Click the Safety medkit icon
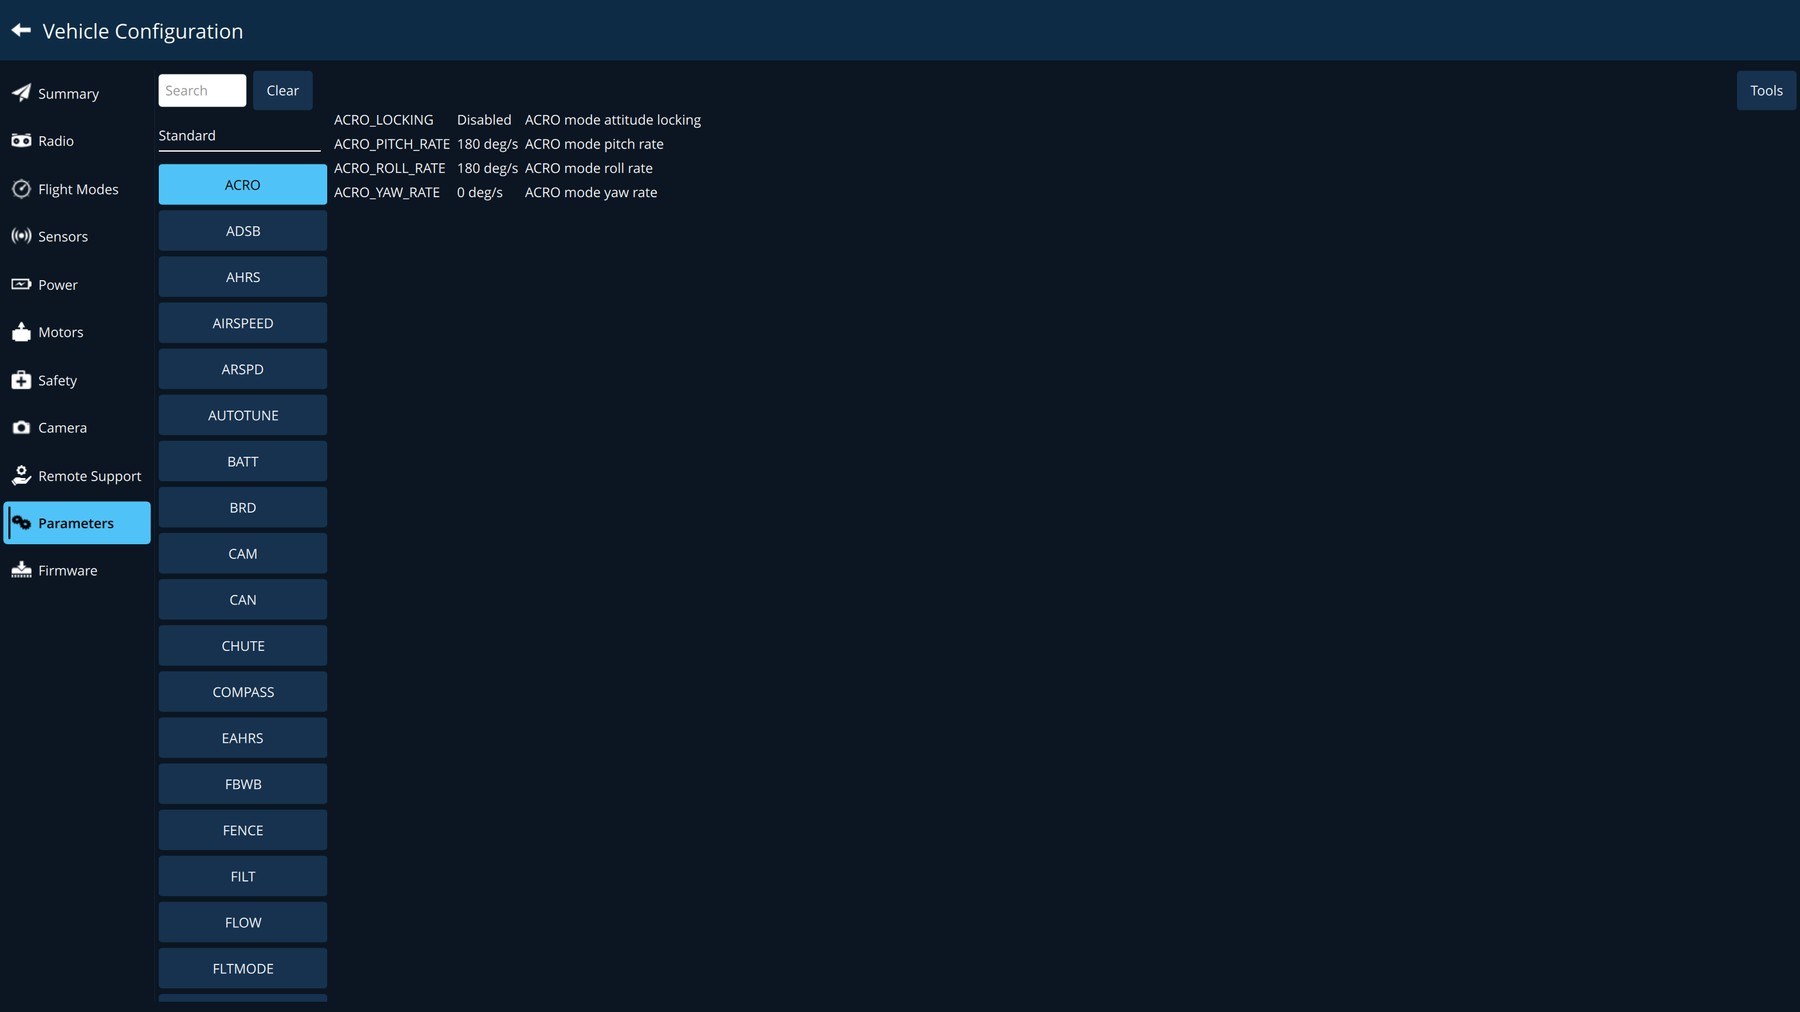This screenshot has height=1012, width=1800. 21,380
